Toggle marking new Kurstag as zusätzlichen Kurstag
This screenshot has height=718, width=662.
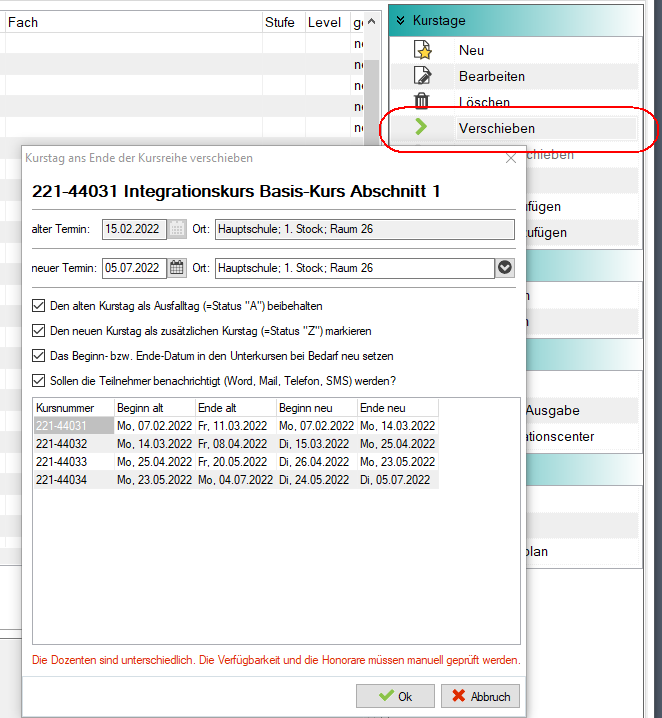[x=38, y=331]
